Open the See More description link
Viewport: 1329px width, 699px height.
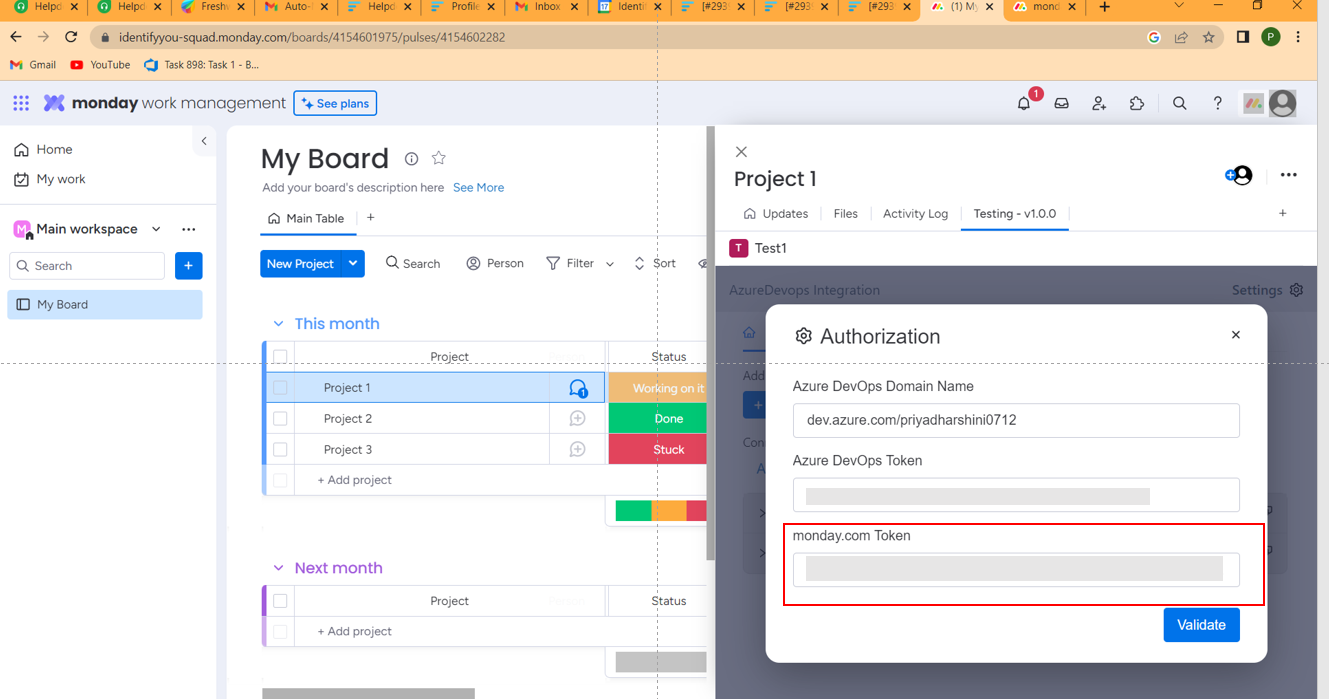coord(478,188)
